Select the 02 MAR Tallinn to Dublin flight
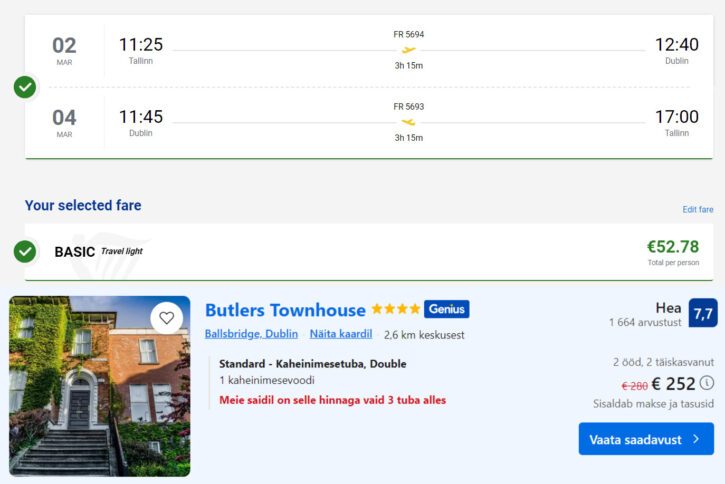Screen dimensions: 725x484 [369, 51]
